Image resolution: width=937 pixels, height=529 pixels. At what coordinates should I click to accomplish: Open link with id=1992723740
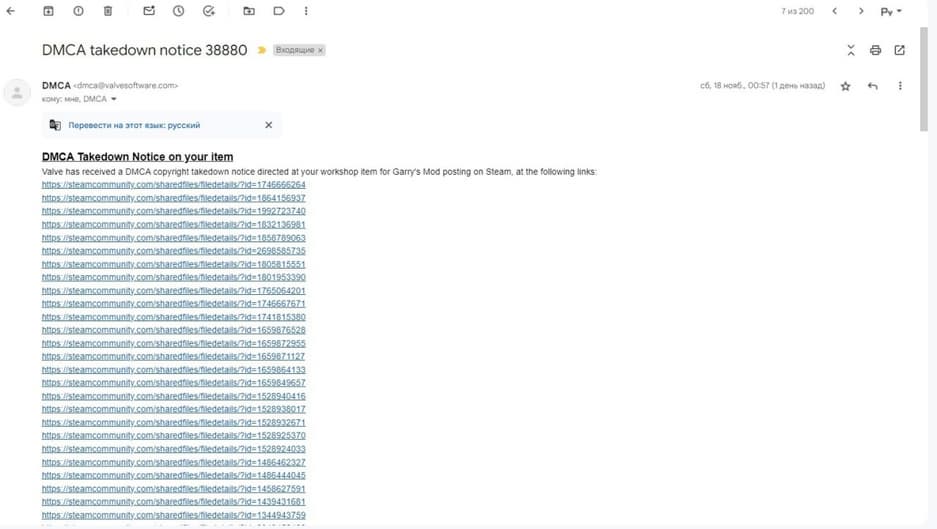[173, 211]
